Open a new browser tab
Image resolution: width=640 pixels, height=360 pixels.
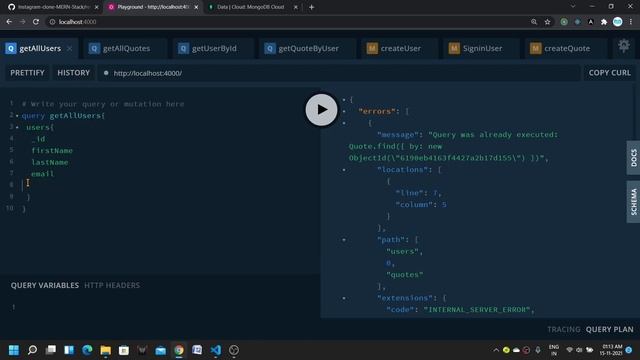[x=311, y=7]
